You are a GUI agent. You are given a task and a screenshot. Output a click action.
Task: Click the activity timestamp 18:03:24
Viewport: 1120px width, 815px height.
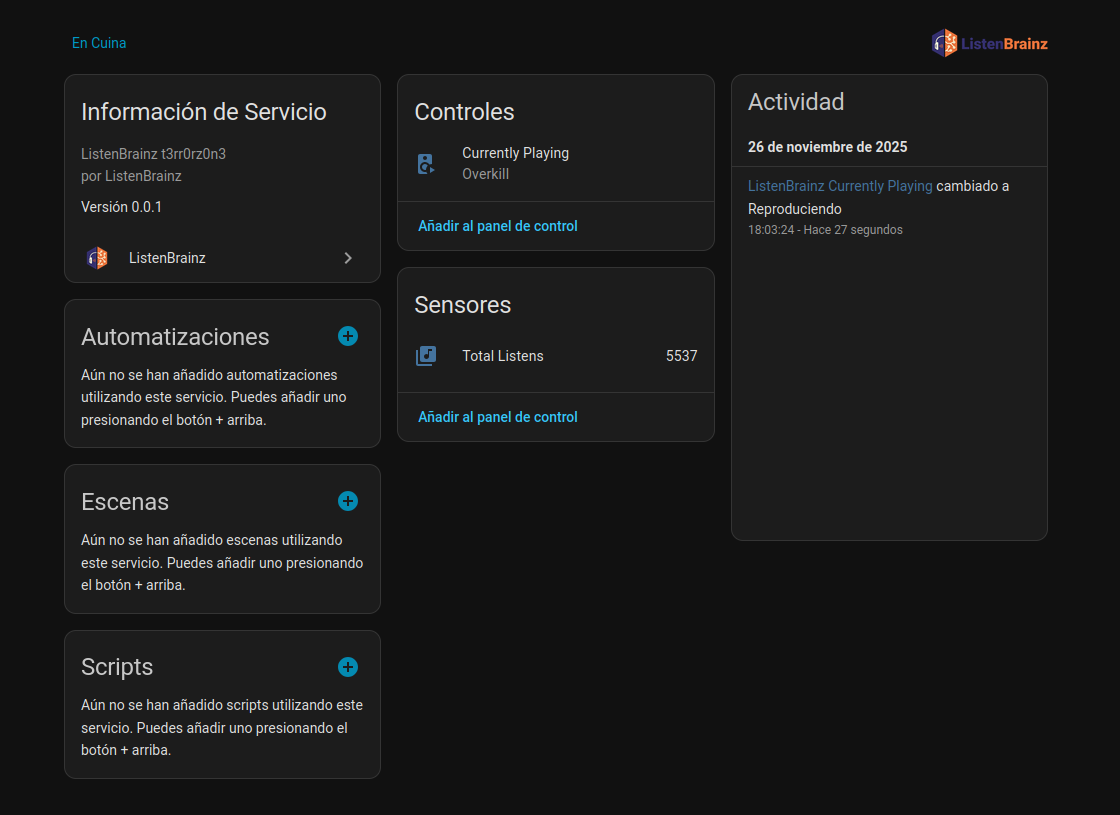coord(770,230)
